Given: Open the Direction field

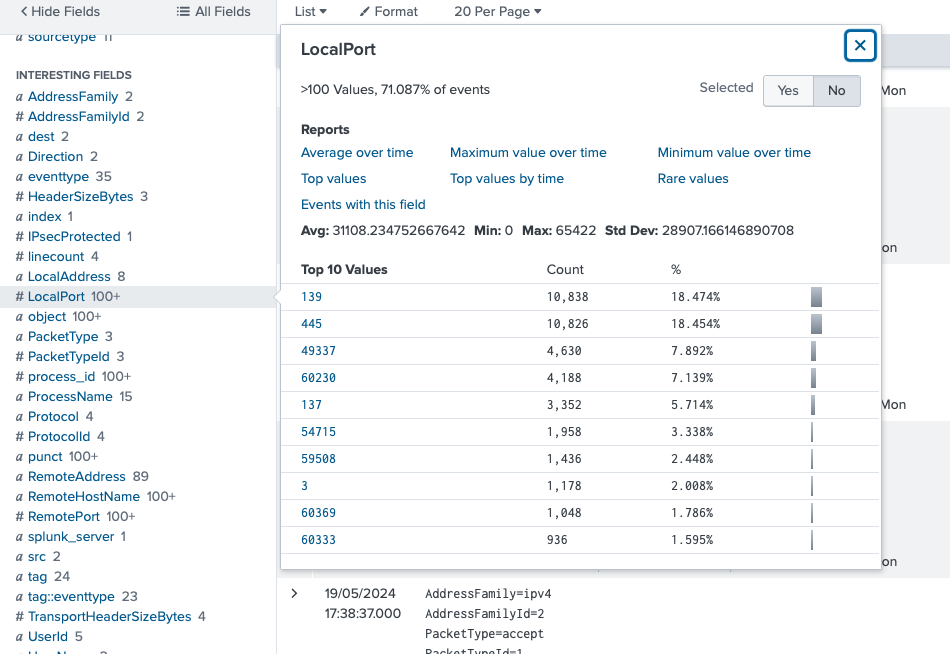Looking at the screenshot, I should click(x=55, y=156).
